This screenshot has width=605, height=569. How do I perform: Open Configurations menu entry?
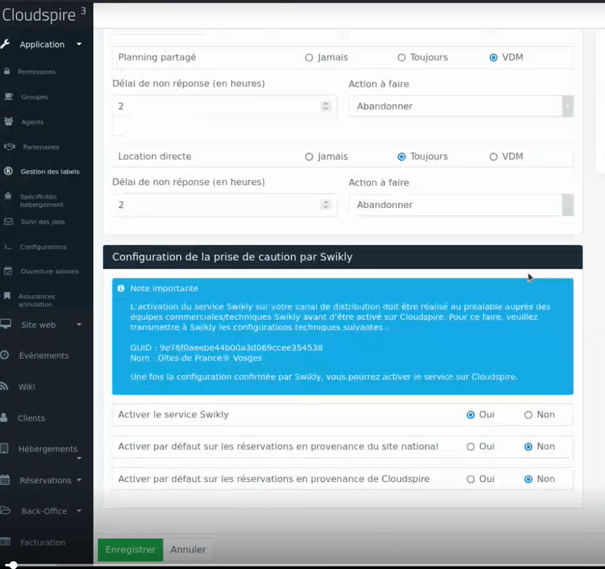[x=43, y=247]
